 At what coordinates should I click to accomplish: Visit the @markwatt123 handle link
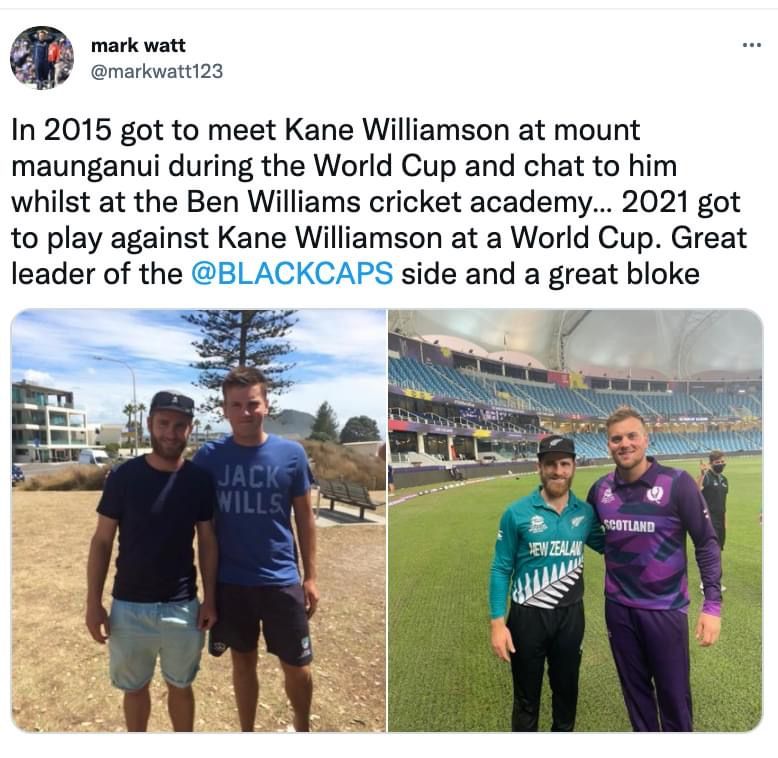click(x=157, y=71)
